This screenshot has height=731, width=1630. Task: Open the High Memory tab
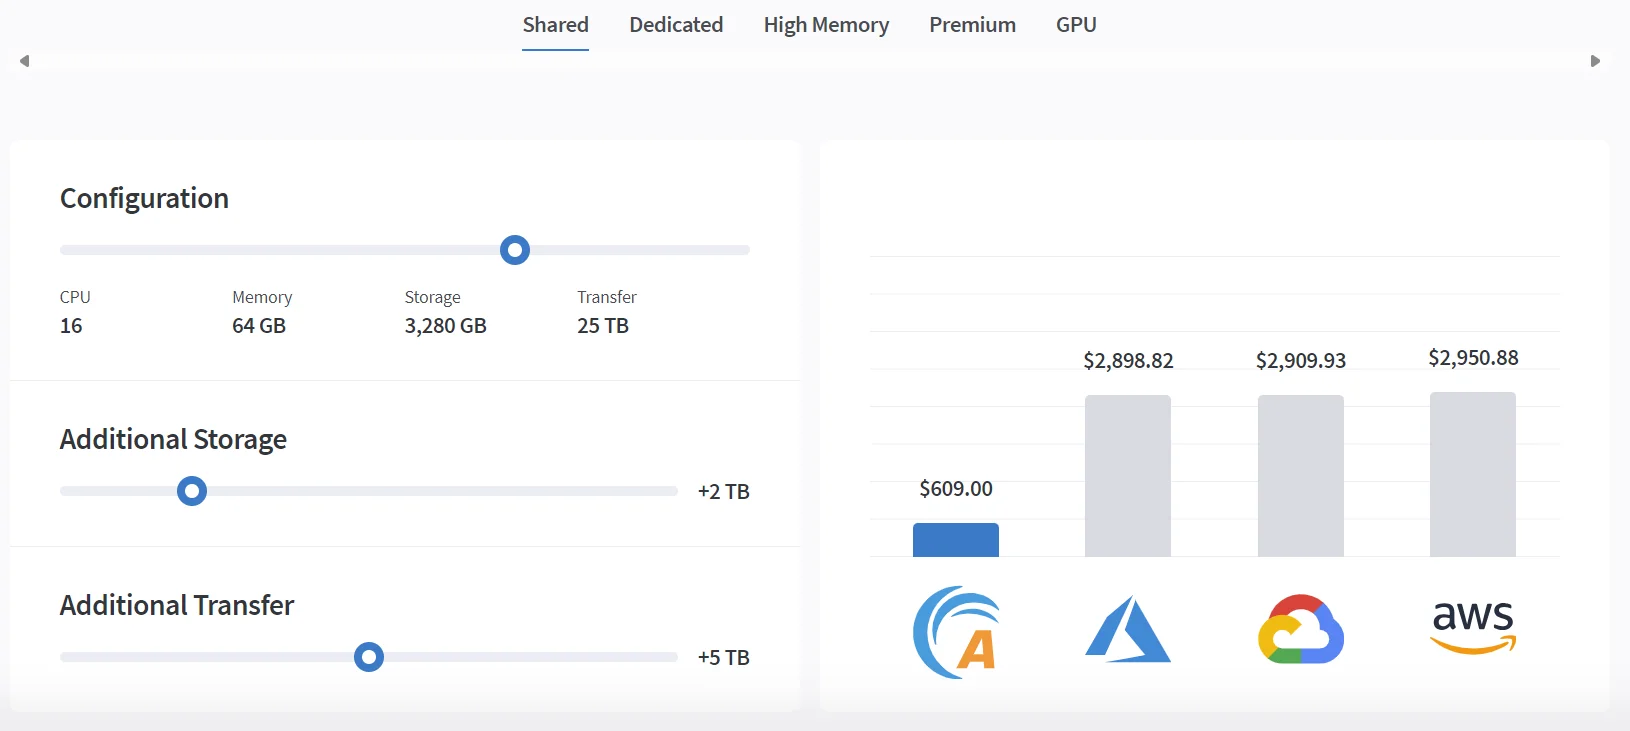tap(826, 25)
